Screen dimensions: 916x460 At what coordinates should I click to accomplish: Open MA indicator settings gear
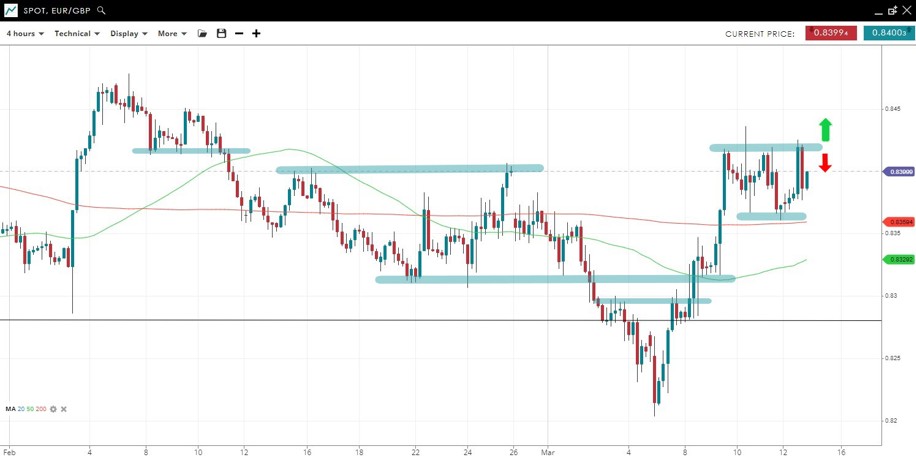tap(53, 409)
